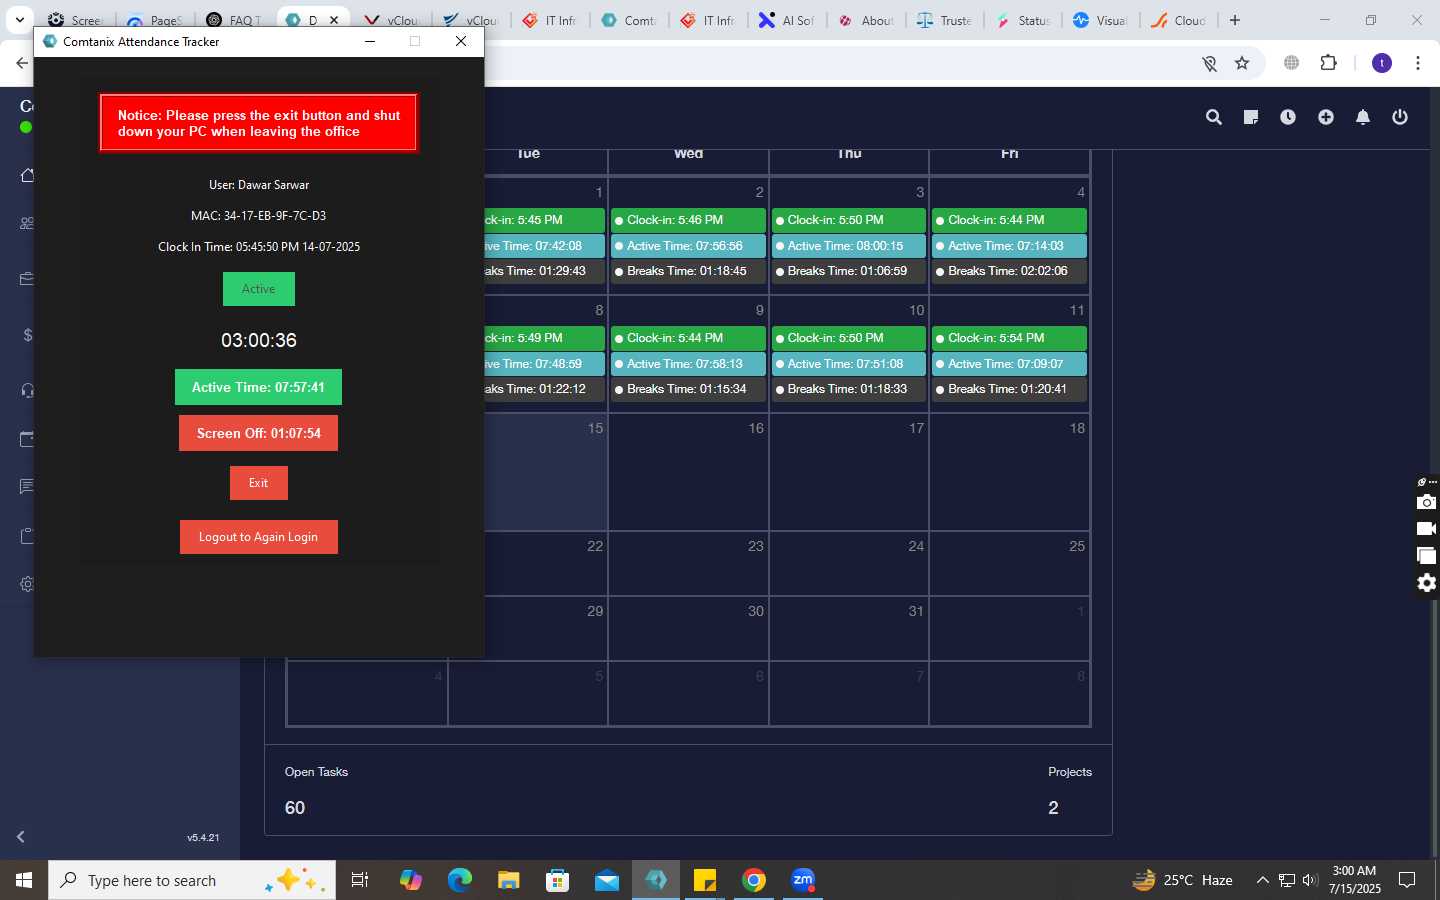Click the Active Time 07:57:41 green button

click(258, 387)
